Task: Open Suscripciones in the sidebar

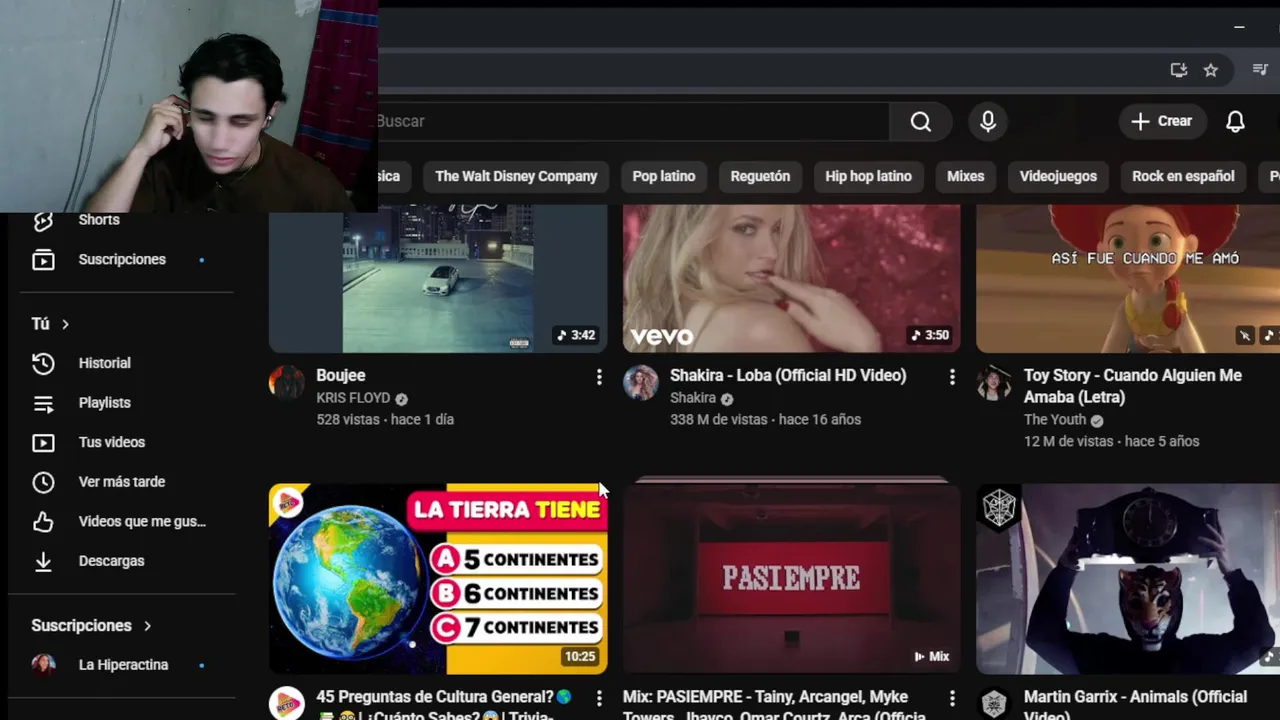Action: (122, 259)
